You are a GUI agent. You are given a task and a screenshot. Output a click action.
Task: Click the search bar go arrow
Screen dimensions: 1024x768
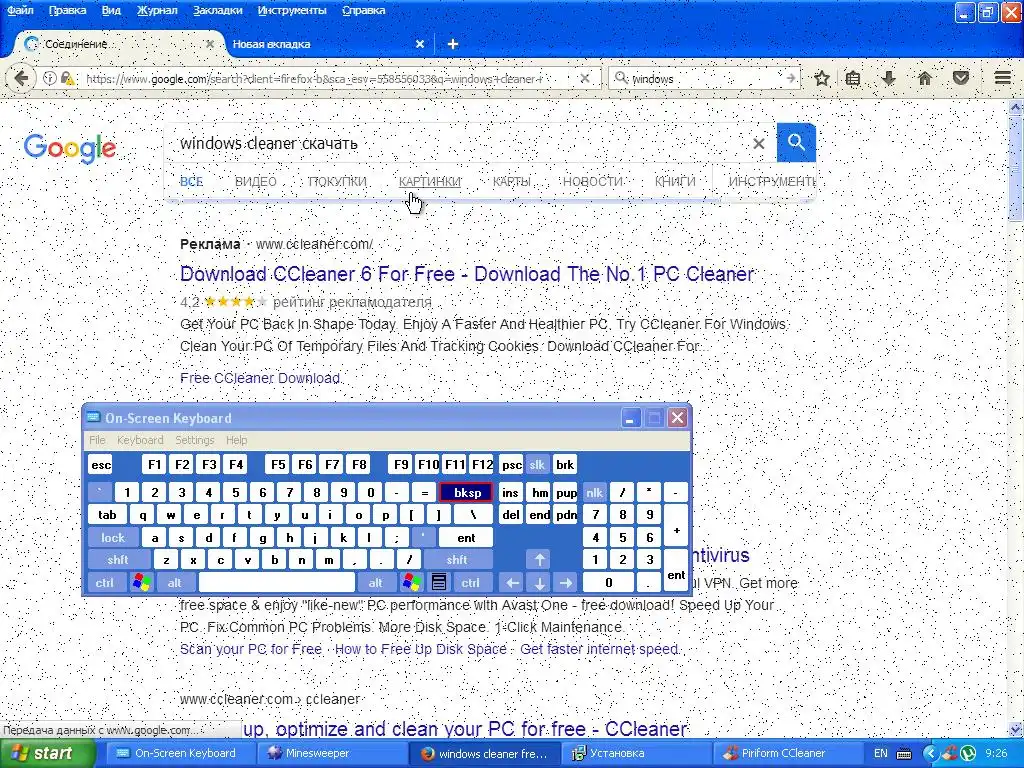tap(791, 78)
